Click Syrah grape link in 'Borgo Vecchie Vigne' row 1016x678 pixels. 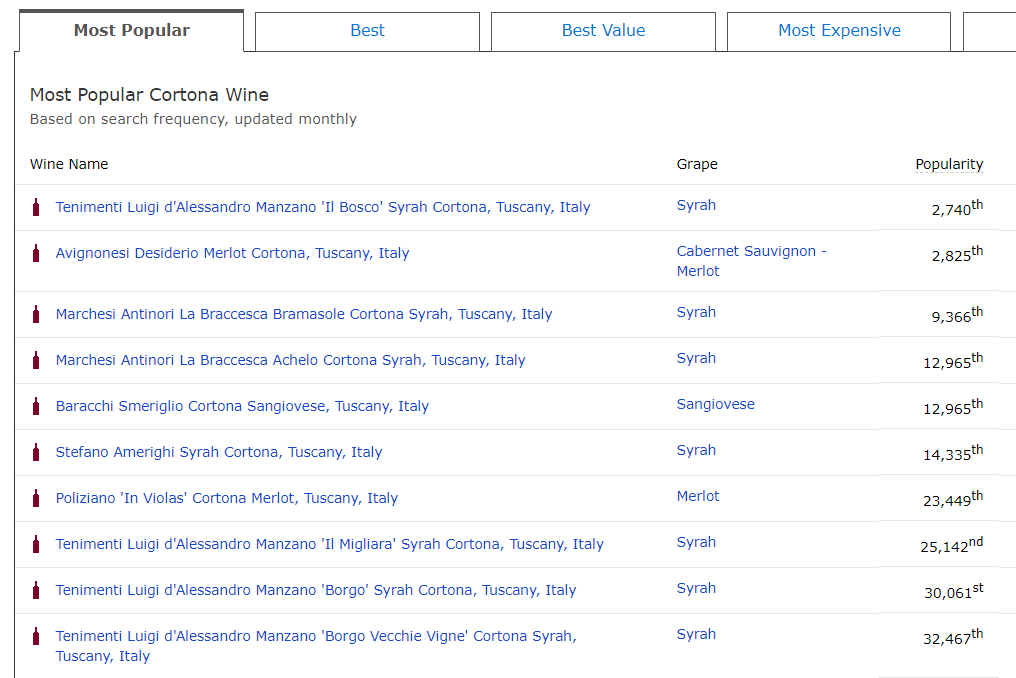pos(696,635)
